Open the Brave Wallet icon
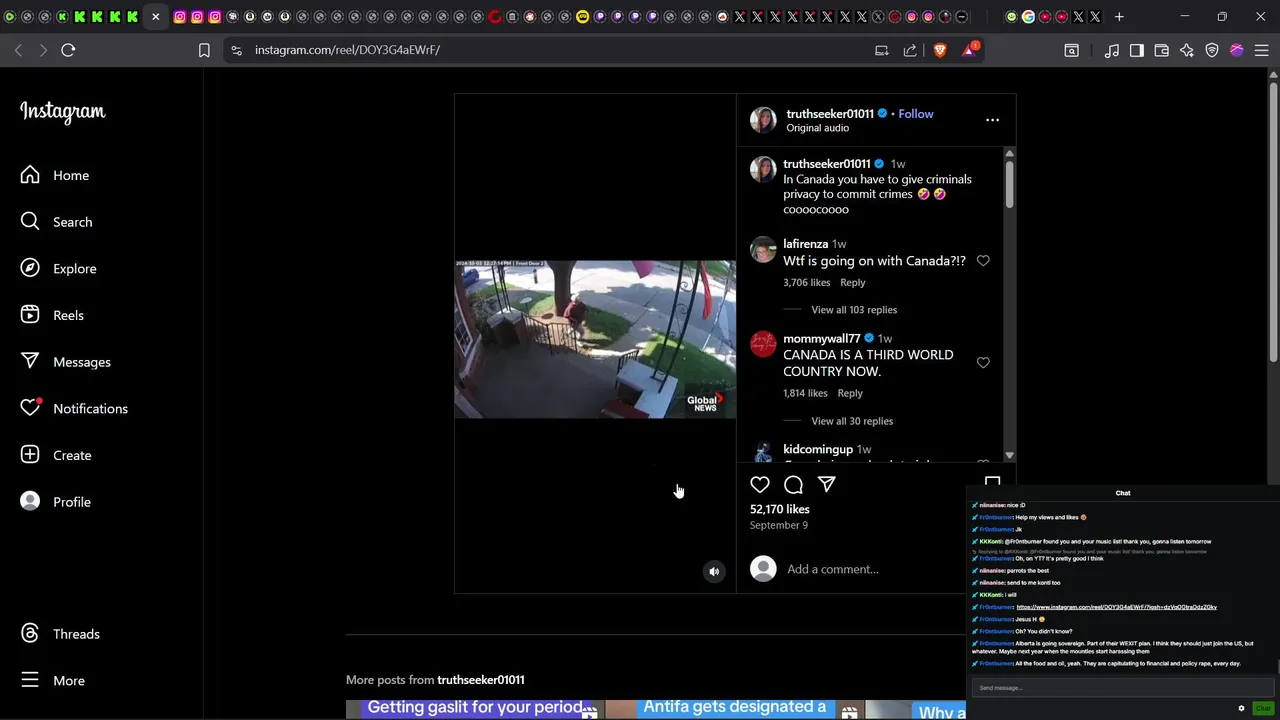 pyautogui.click(x=1161, y=50)
